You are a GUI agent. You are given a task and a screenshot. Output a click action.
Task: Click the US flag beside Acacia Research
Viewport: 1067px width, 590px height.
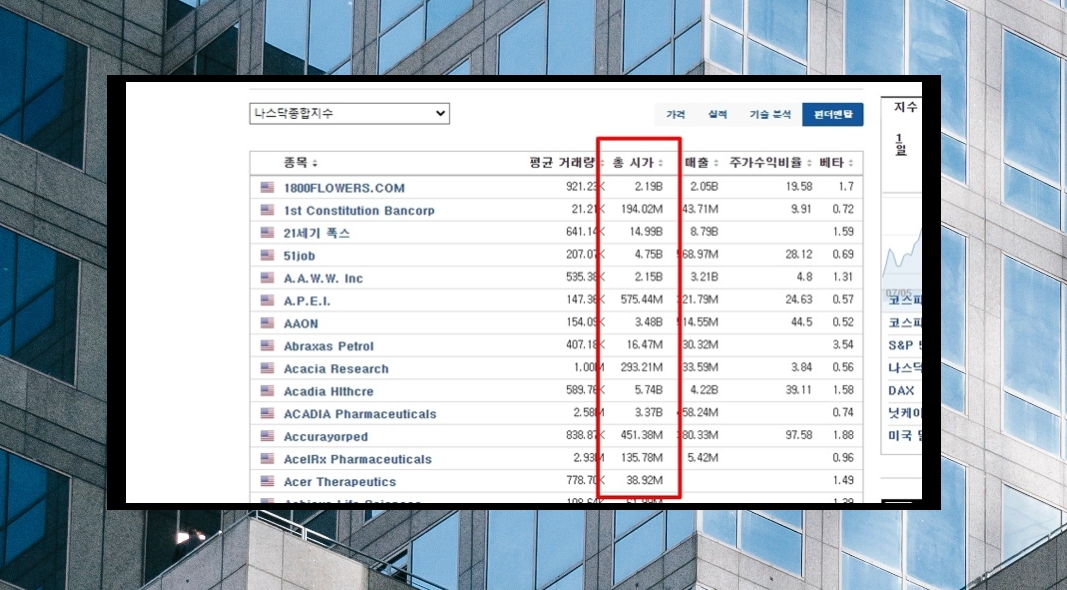(267, 368)
